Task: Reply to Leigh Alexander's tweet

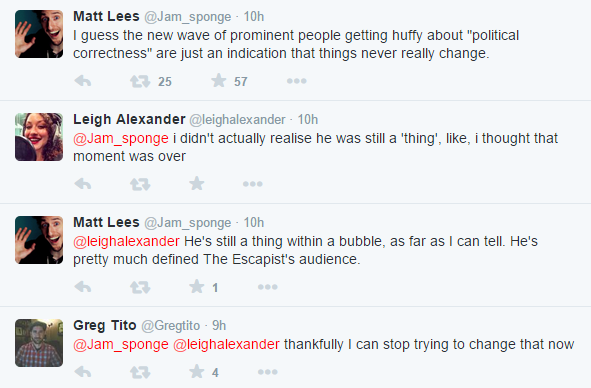Action: 83,184
